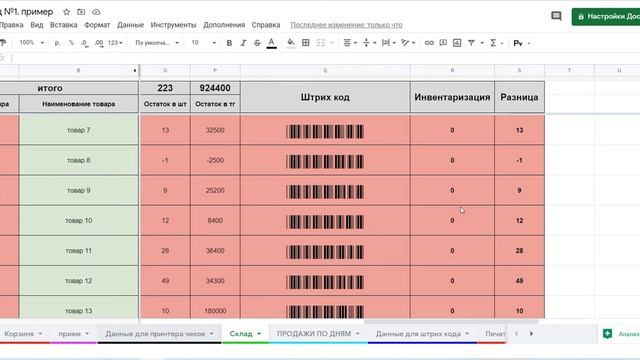Open the Инструменты menu

coord(173,25)
